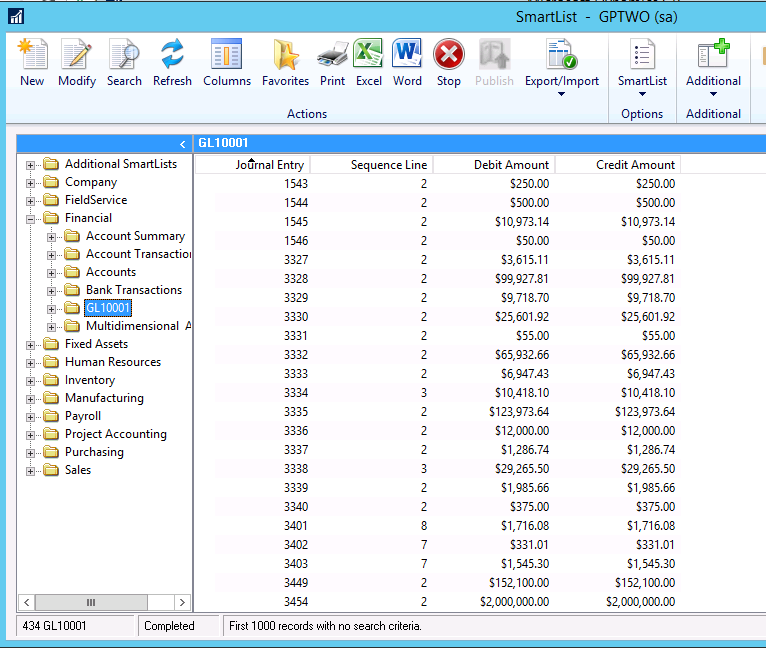Click the greyed Publish icon
Viewport: 766px width, 648px height.
tap(494, 54)
